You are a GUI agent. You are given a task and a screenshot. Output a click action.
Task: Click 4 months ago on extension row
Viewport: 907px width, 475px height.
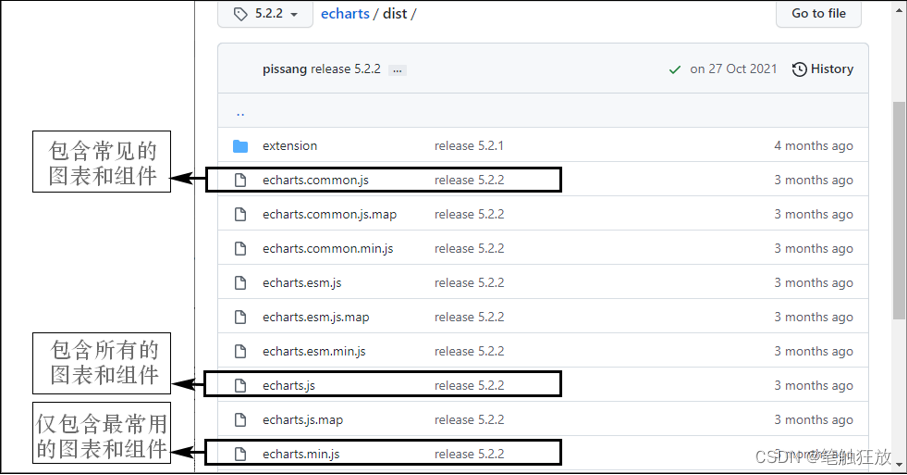click(813, 146)
